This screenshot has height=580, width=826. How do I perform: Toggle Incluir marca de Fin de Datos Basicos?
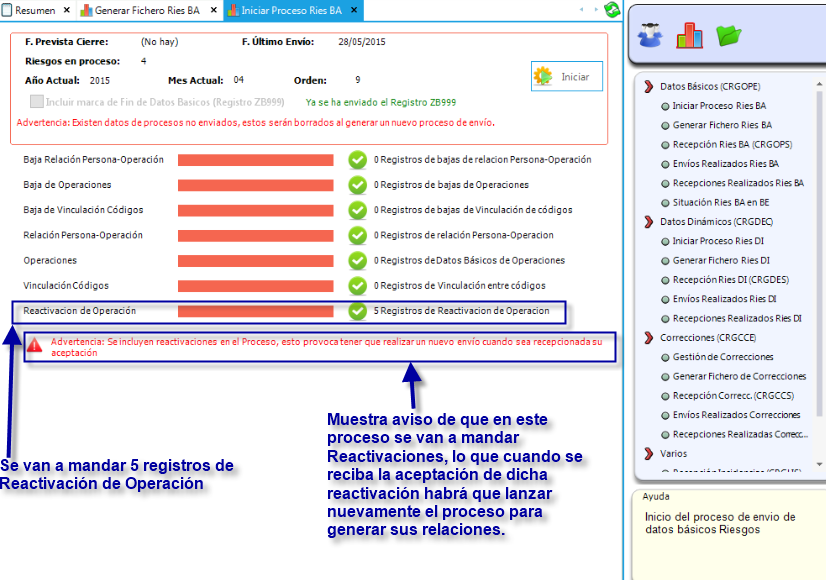point(37,102)
